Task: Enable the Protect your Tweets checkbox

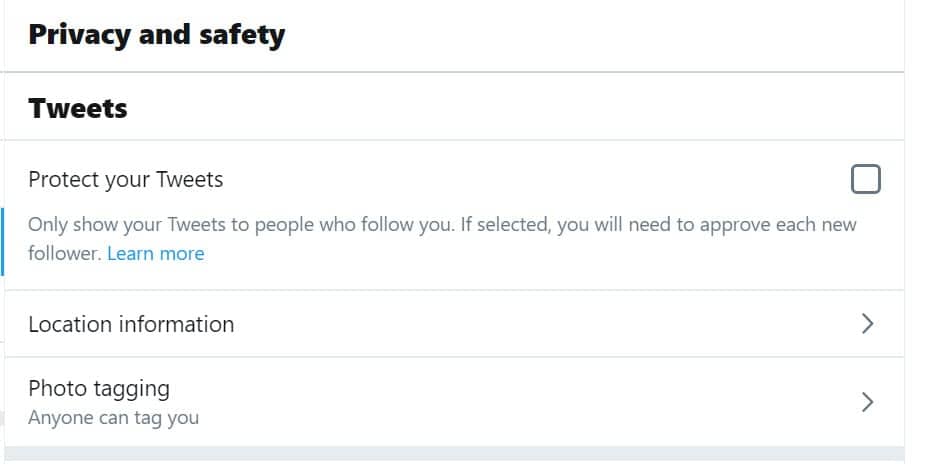Action: [865, 180]
